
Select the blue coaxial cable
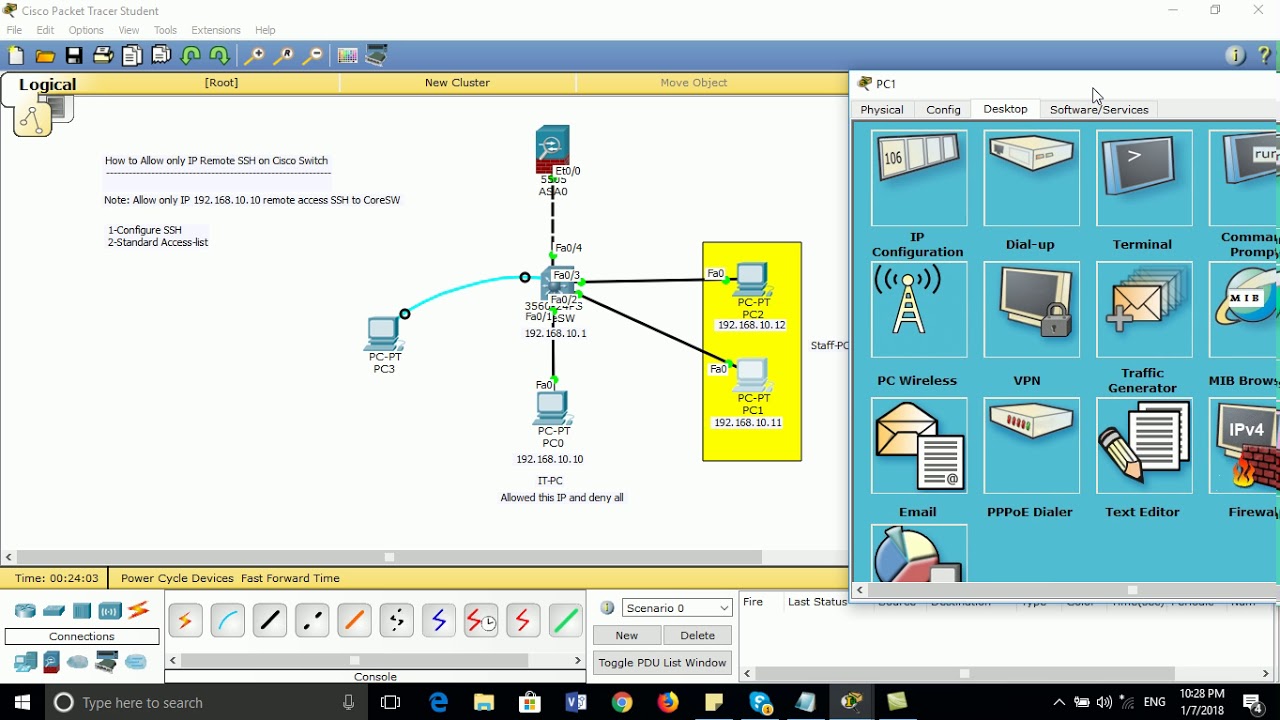pyautogui.click(x=438, y=621)
